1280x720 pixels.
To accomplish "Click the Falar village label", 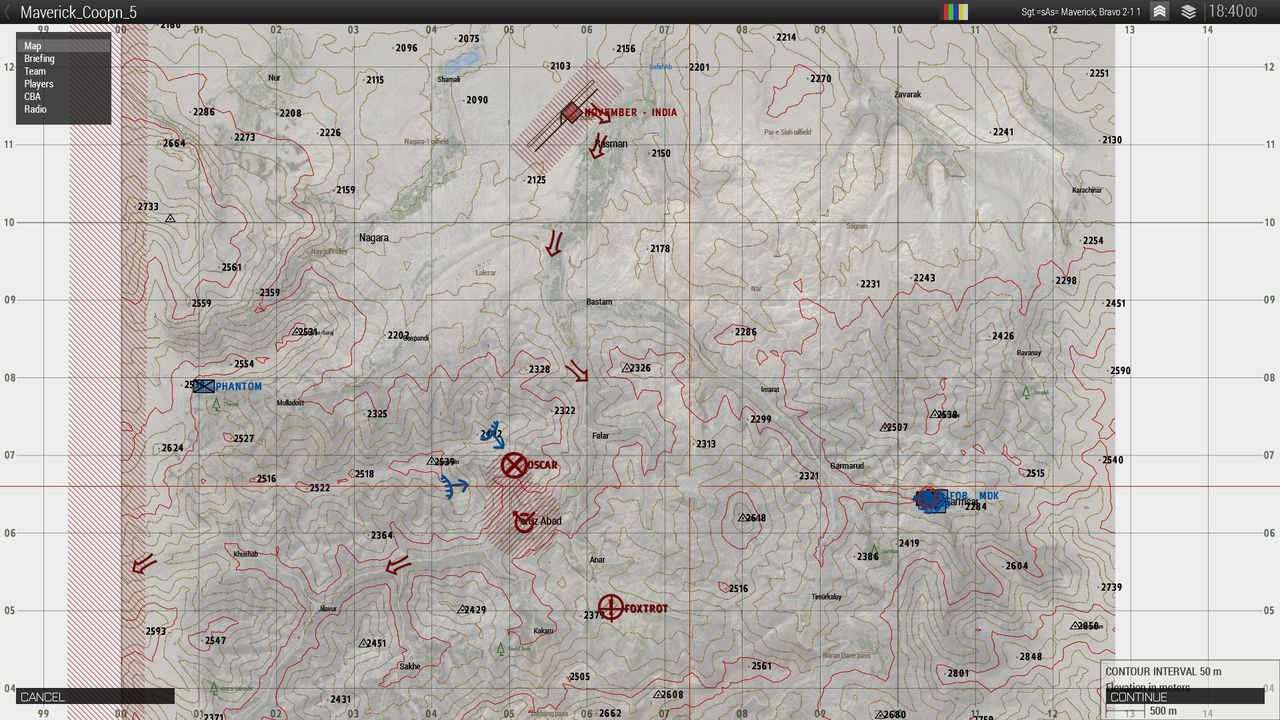I will pos(600,436).
